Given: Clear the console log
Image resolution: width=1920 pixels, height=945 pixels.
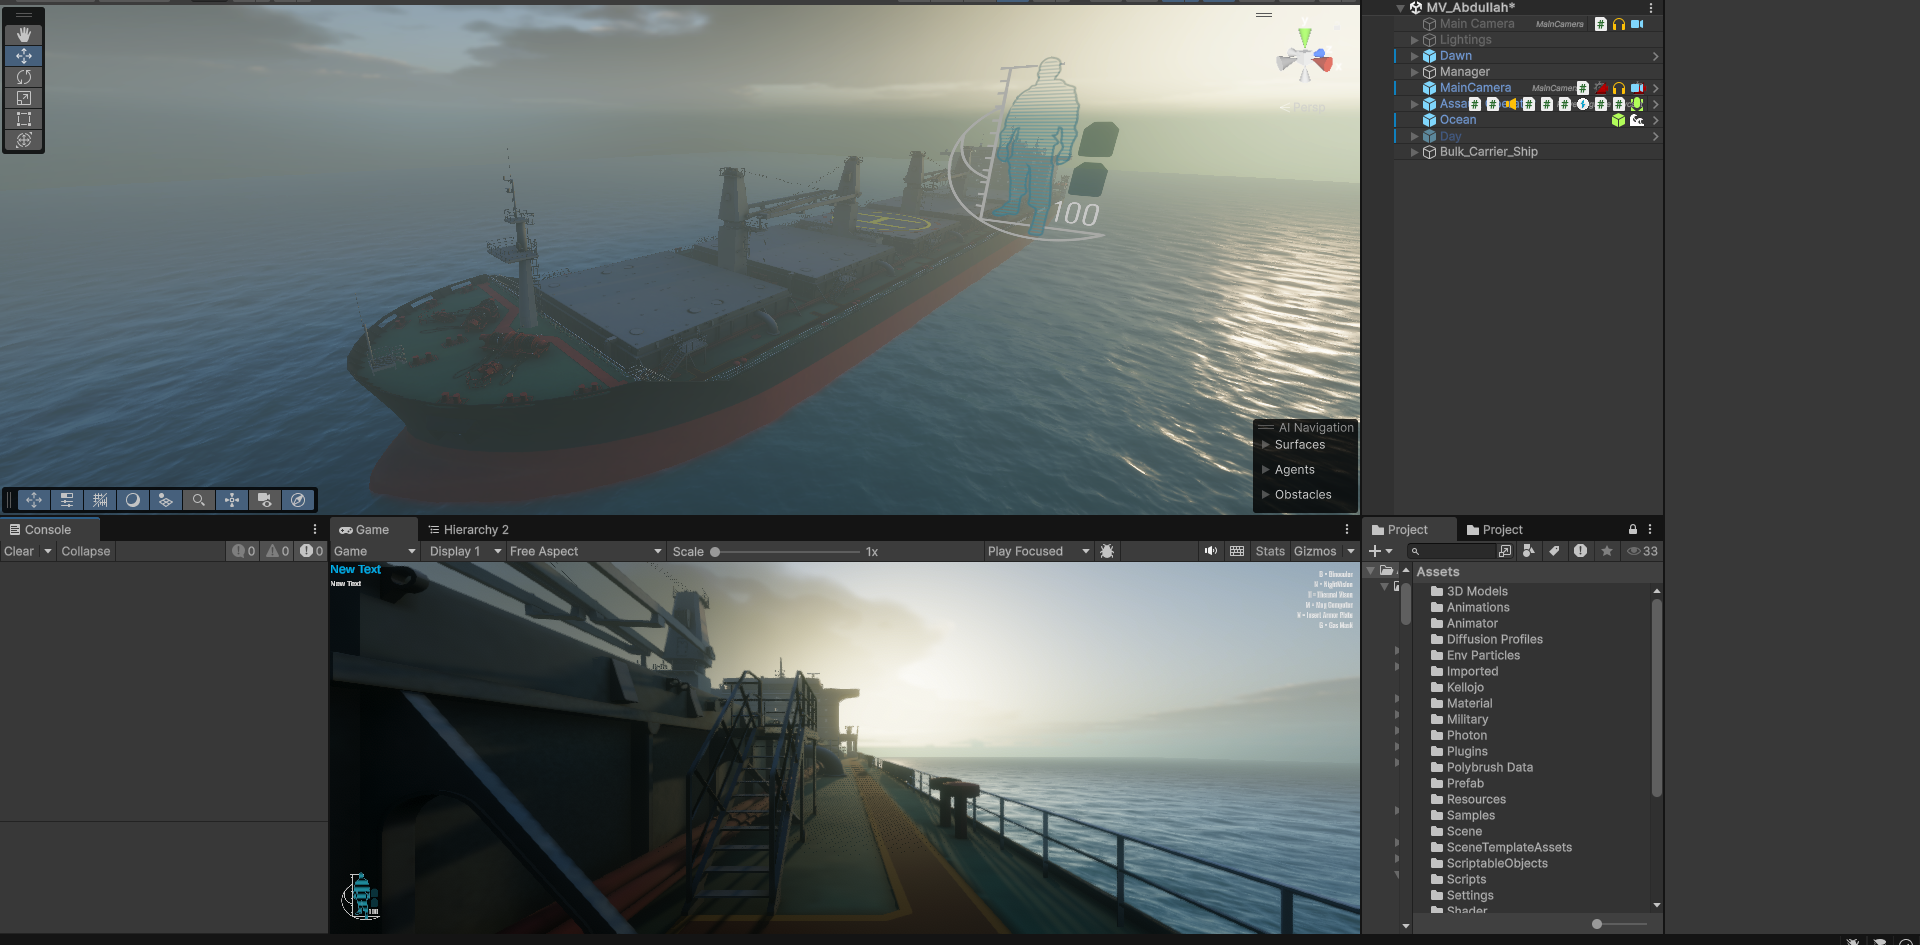Looking at the screenshot, I should pyautogui.click(x=19, y=551).
